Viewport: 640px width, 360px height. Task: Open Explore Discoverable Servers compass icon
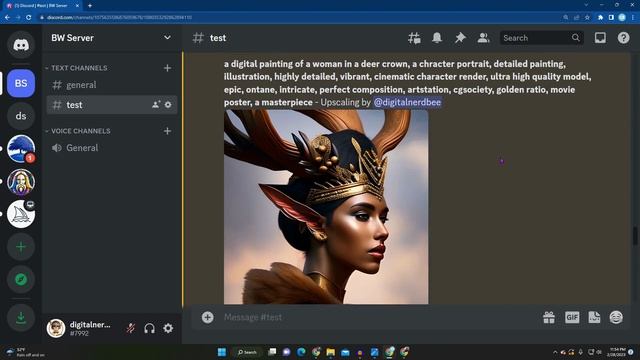[21, 280]
